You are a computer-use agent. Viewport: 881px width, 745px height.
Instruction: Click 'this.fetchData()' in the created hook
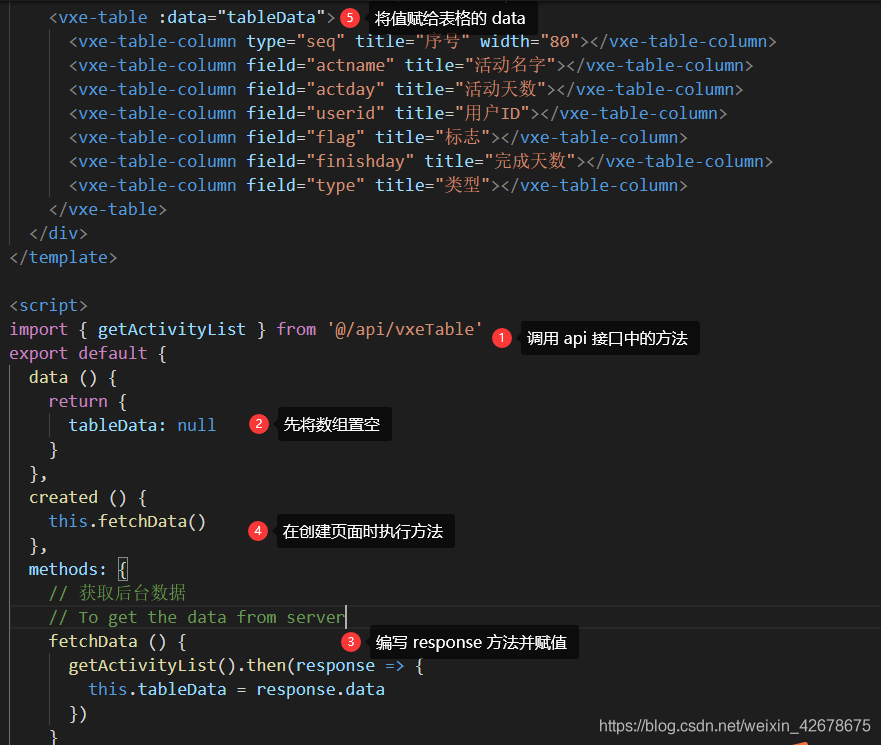point(127,521)
